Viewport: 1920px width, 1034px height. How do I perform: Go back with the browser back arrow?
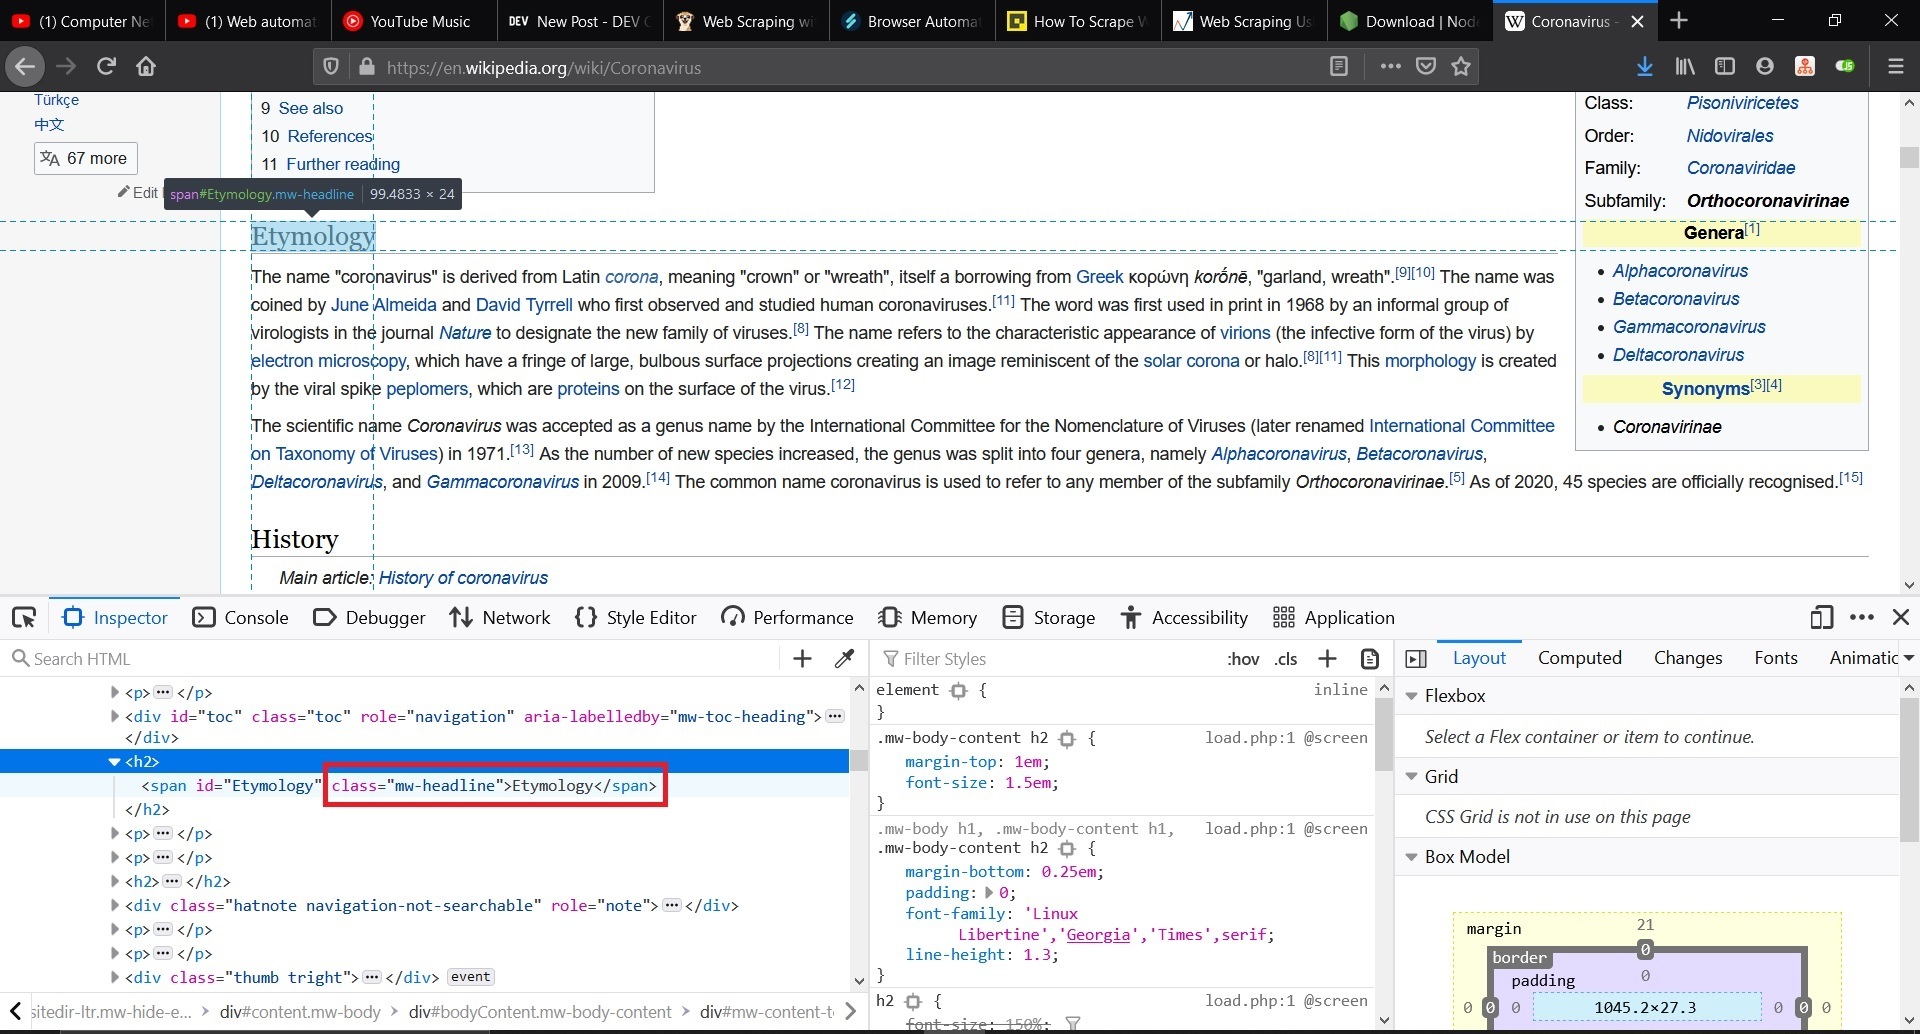(25, 67)
